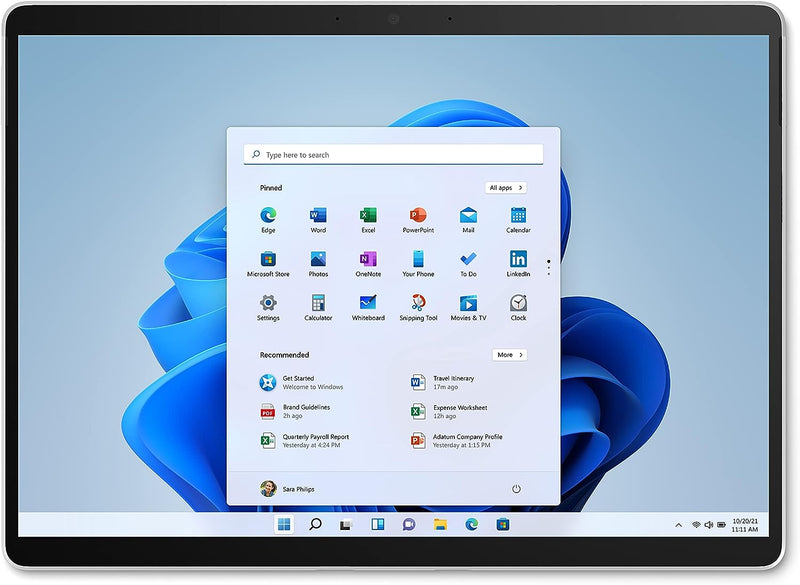This screenshot has width=800, height=585.
Task: Click the taskbar Start button
Action: click(x=284, y=524)
